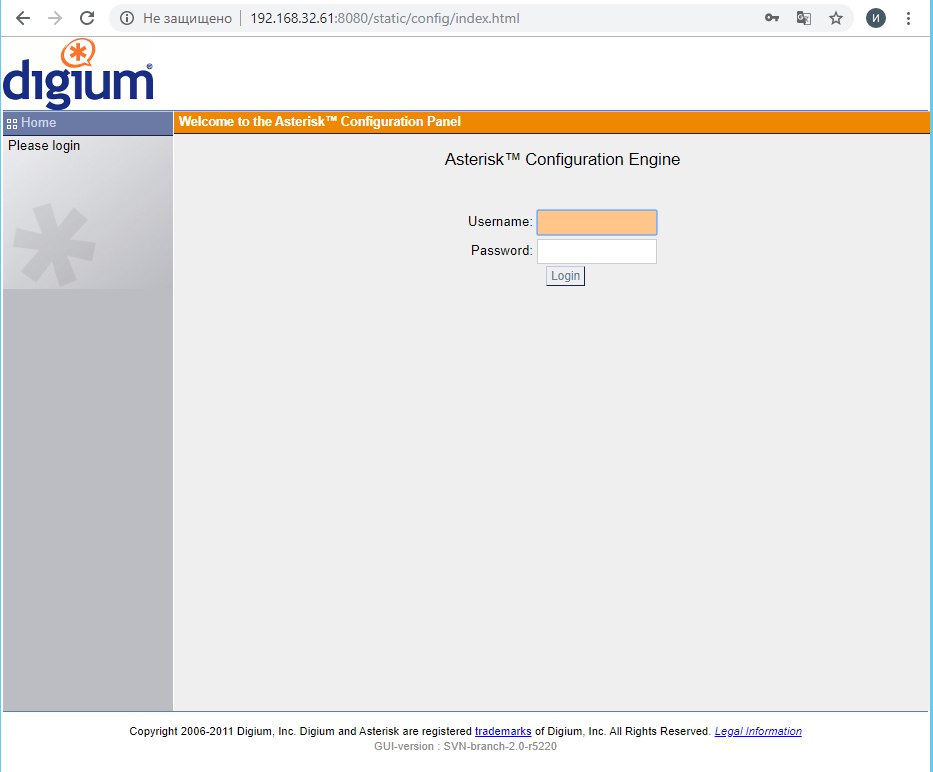This screenshot has width=933, height=772.
Task: Click the 'GUI-version : SVN-branch-2.0-r5220' text
Action: pyautogui.click(x=465, y=746)
